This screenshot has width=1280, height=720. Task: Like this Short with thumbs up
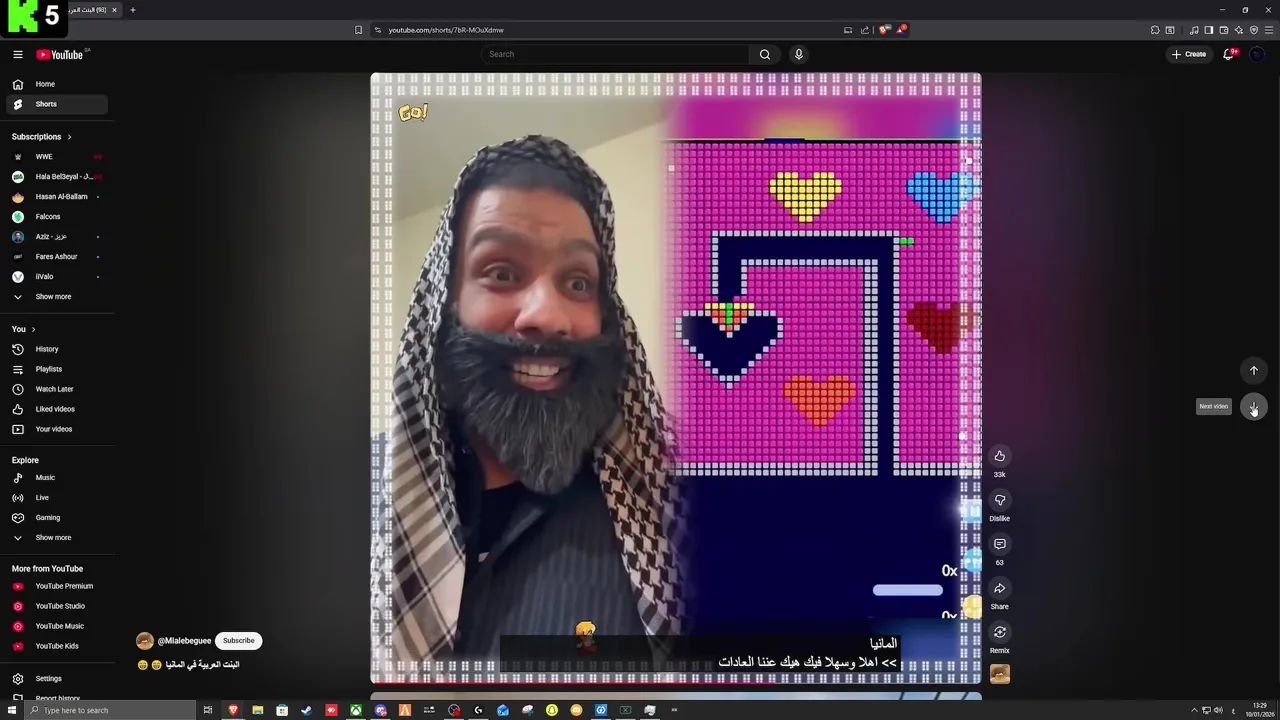(x=999, y=456)
